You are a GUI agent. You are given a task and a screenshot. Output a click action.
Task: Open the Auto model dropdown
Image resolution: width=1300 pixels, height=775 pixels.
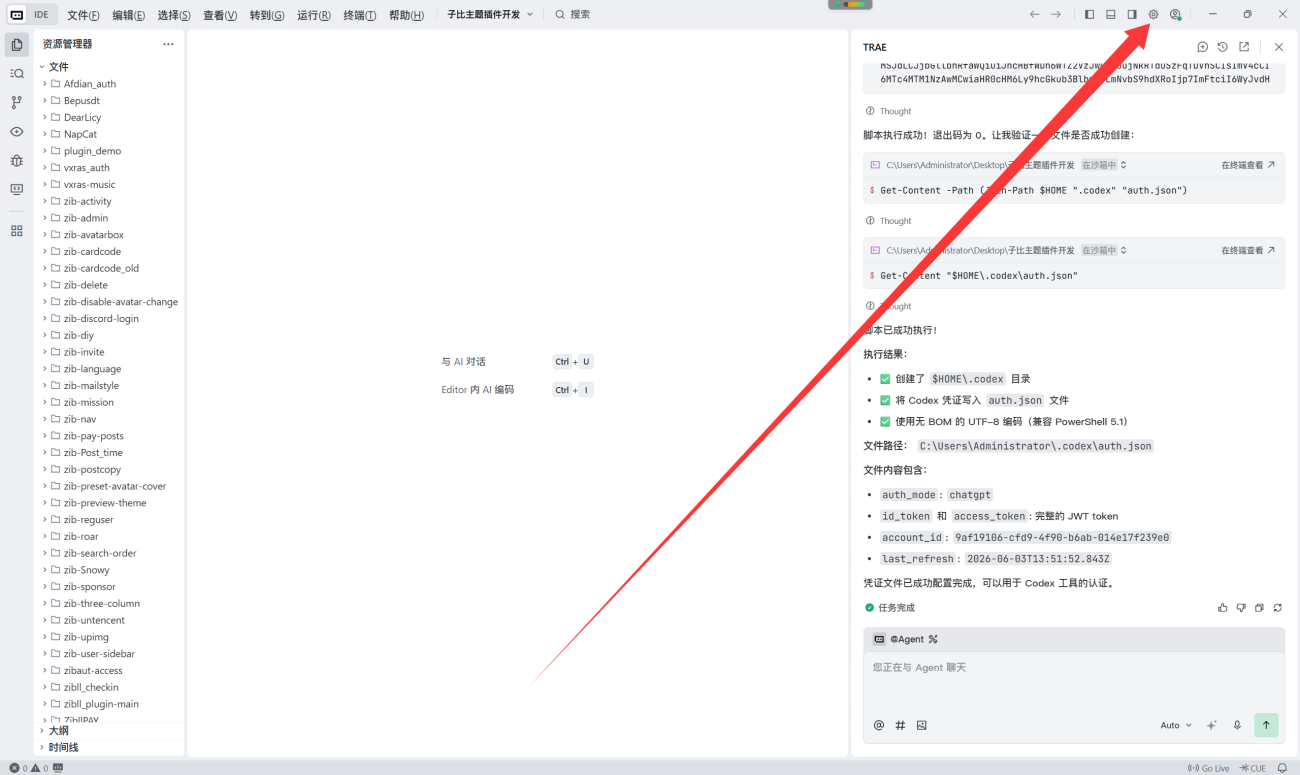(1176, 725)
